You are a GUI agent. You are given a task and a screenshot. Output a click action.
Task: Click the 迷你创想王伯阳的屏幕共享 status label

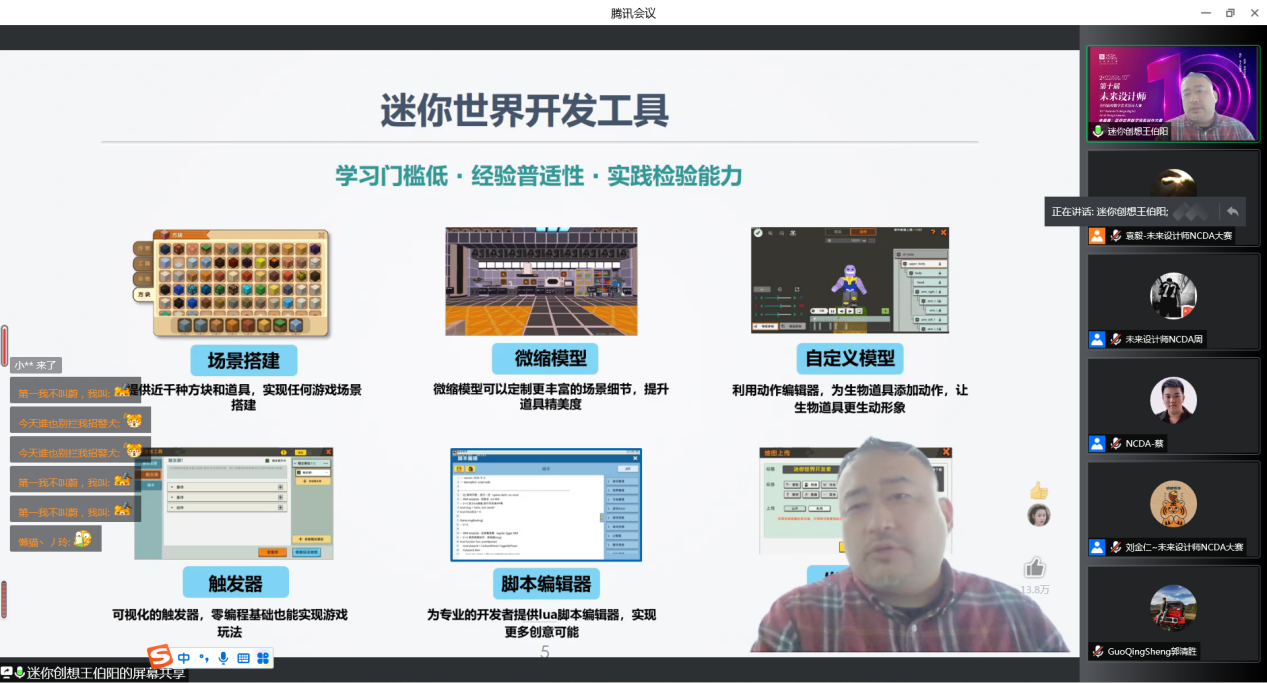[106, 673]
